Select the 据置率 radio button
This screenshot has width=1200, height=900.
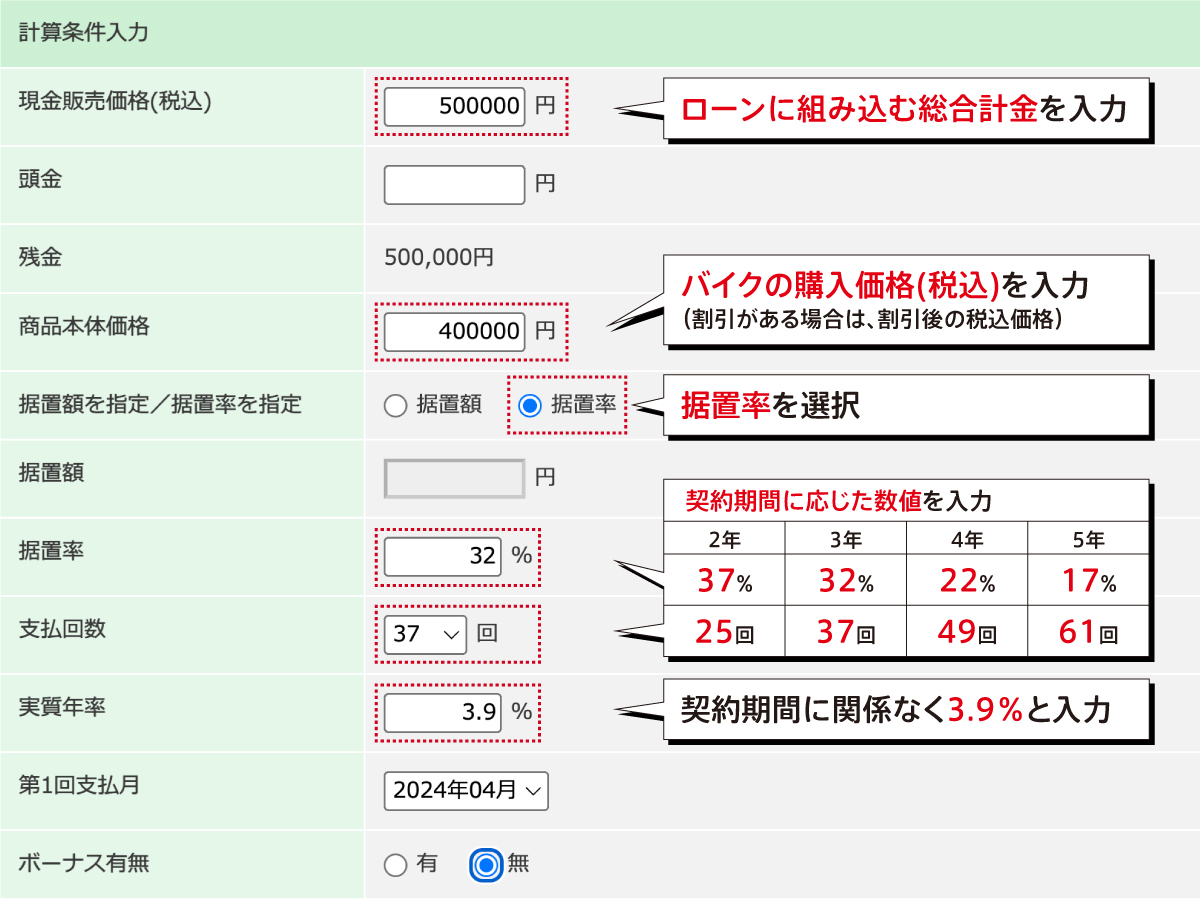pyautogui.click(x=531, y=405)
